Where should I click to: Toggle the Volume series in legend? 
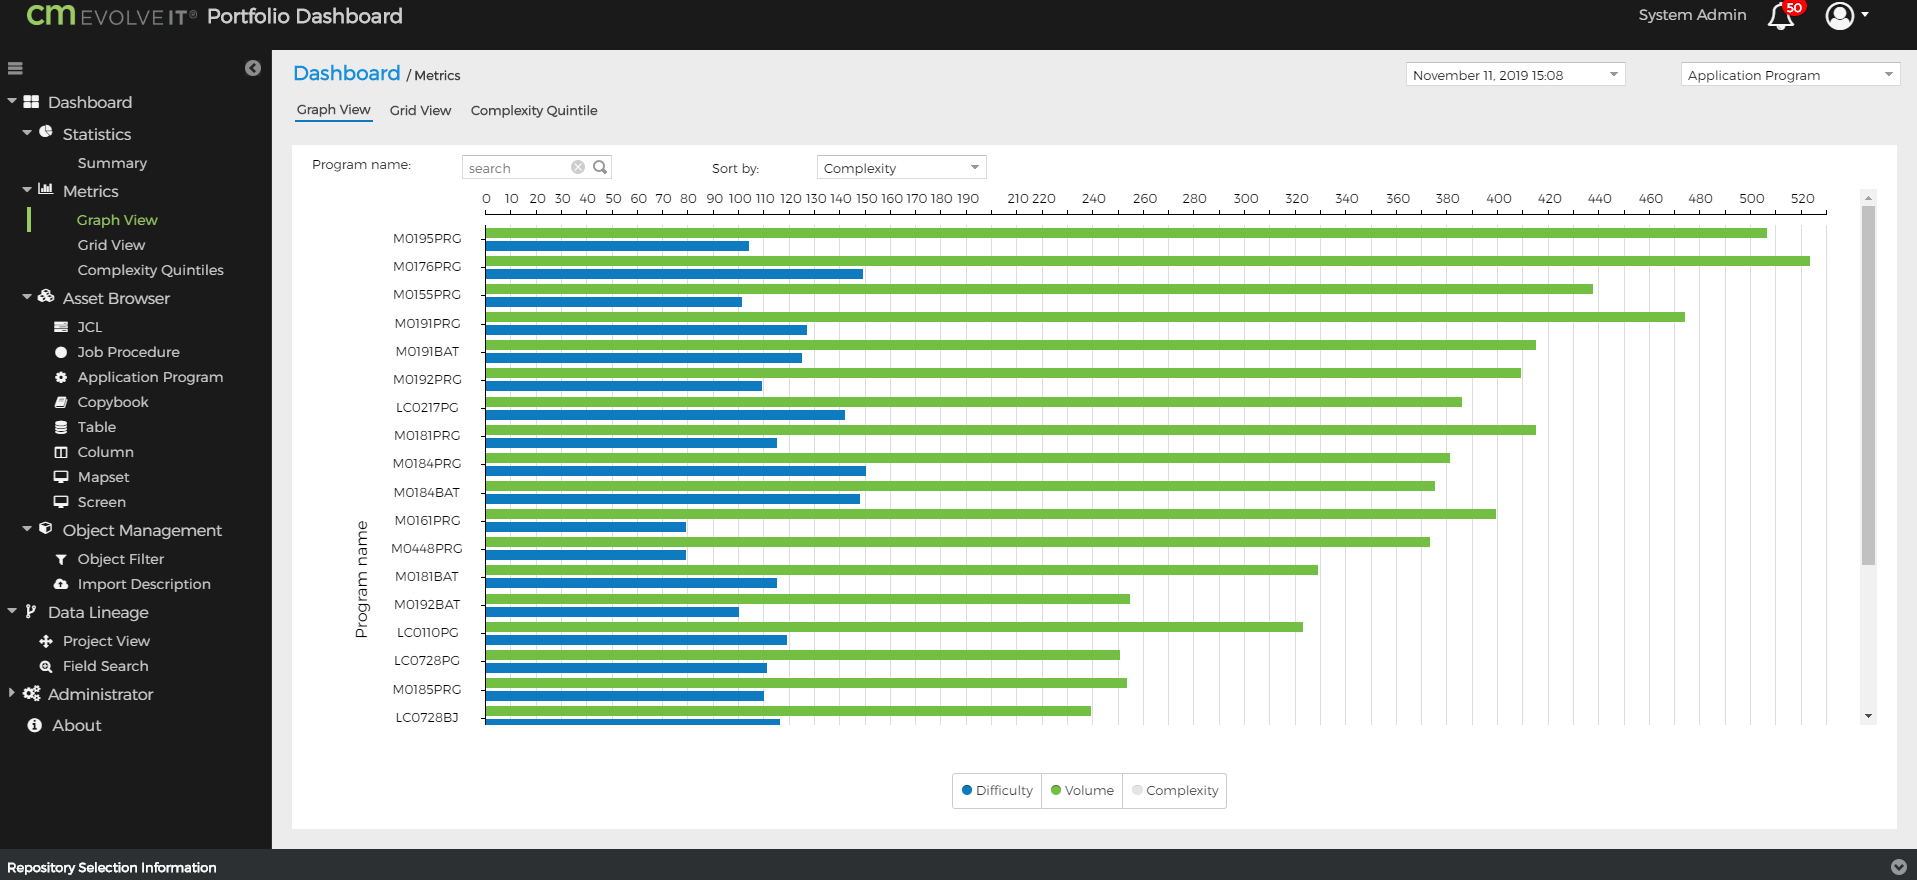coord(1082,790)
